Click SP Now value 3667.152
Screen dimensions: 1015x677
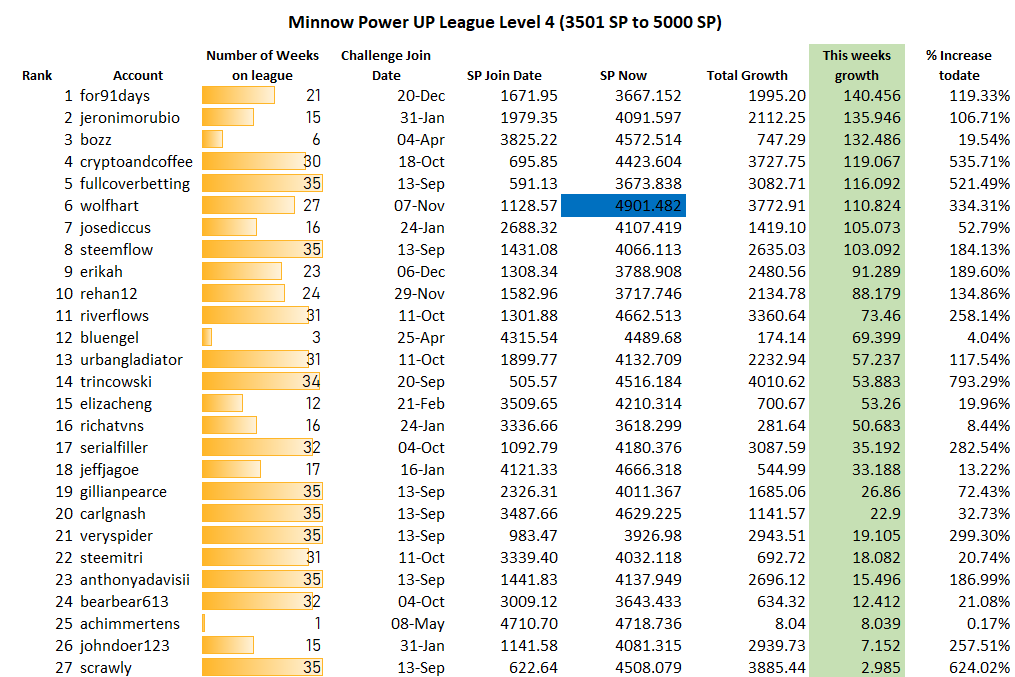[x=648, y=96]
